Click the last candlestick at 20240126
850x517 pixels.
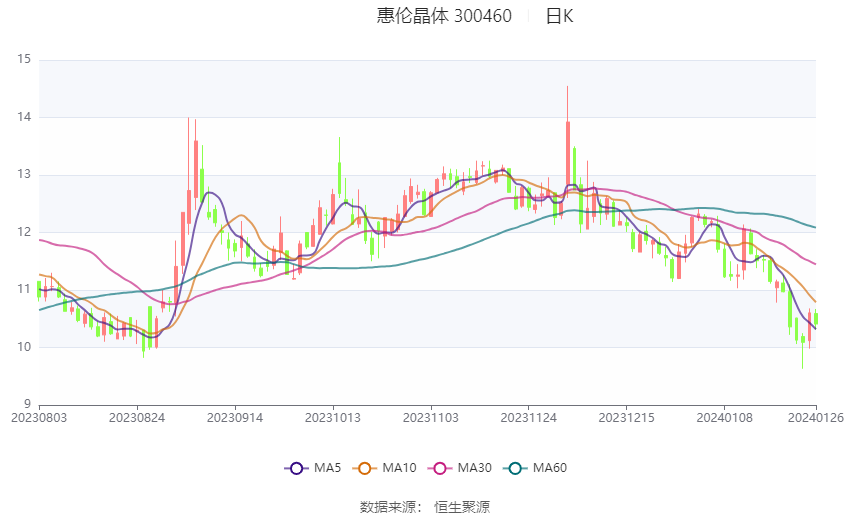[x=816, y=319]
